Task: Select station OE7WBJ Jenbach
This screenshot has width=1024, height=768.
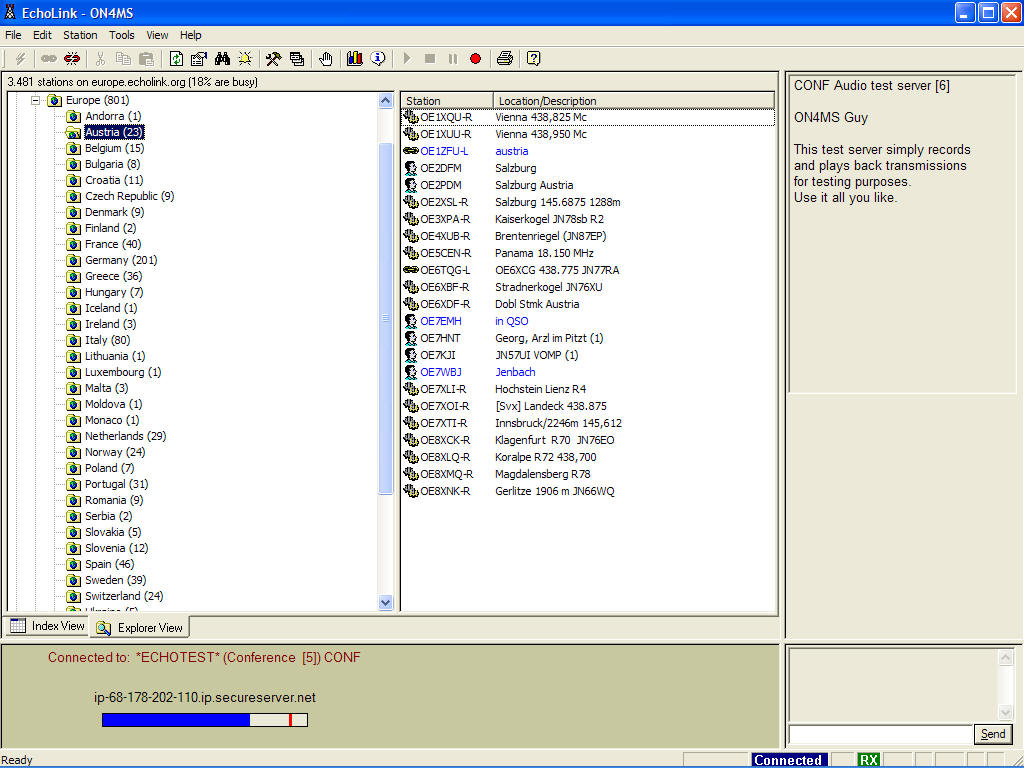Action: pos(441,372)
